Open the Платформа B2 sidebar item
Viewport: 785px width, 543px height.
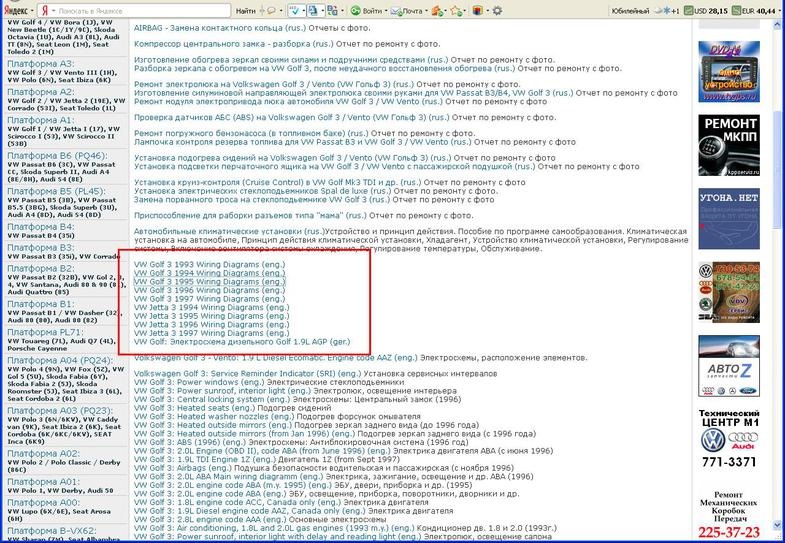pos(41,269)
